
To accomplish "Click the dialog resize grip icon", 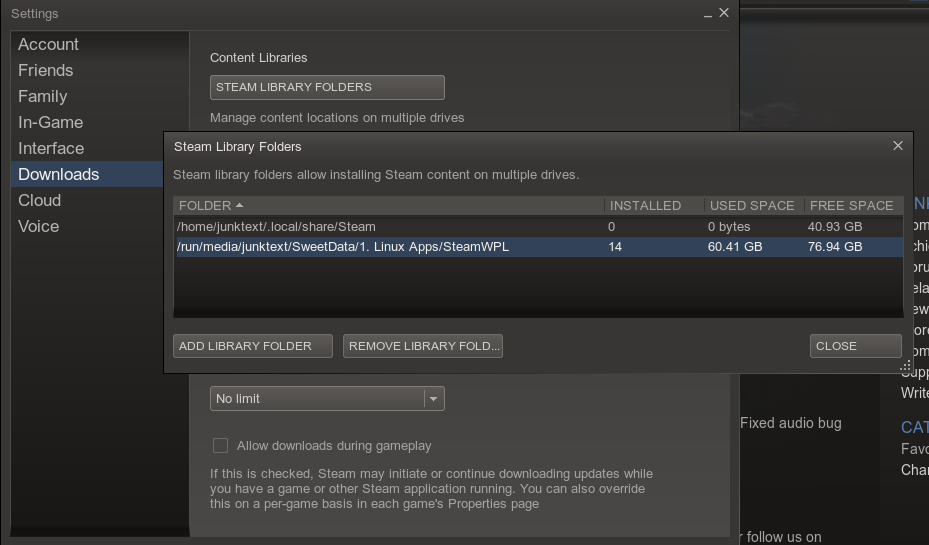I will (905, 366).
